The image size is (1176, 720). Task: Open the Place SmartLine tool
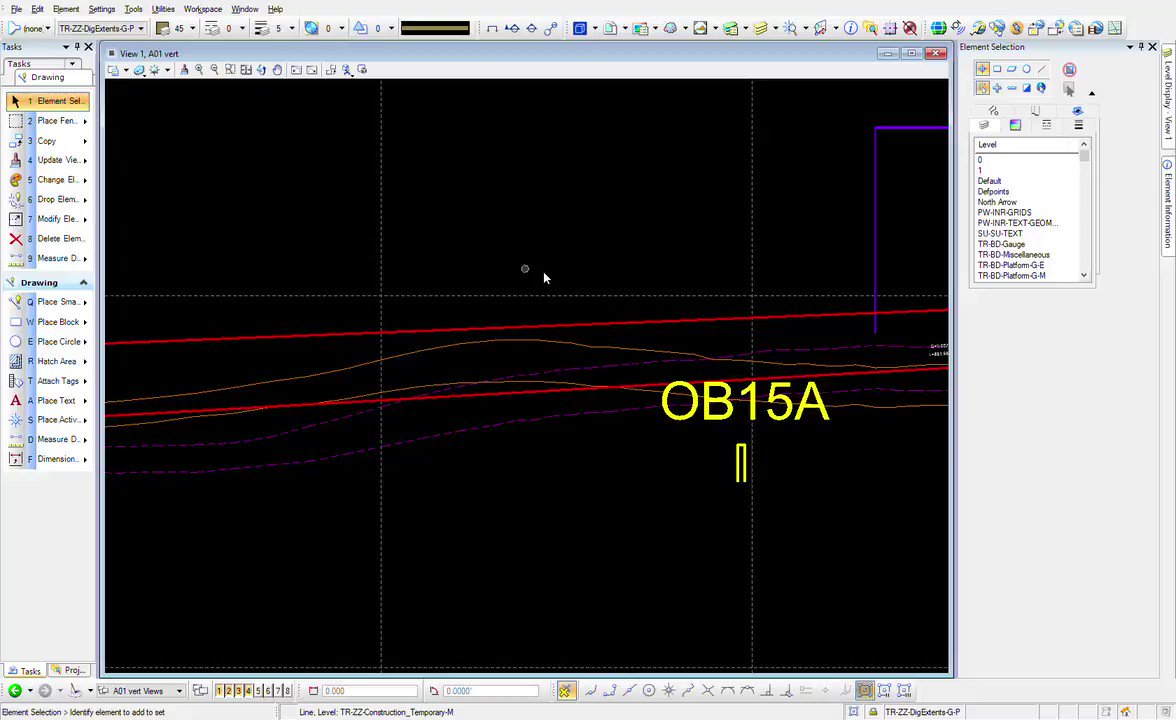tap(48, 302)
